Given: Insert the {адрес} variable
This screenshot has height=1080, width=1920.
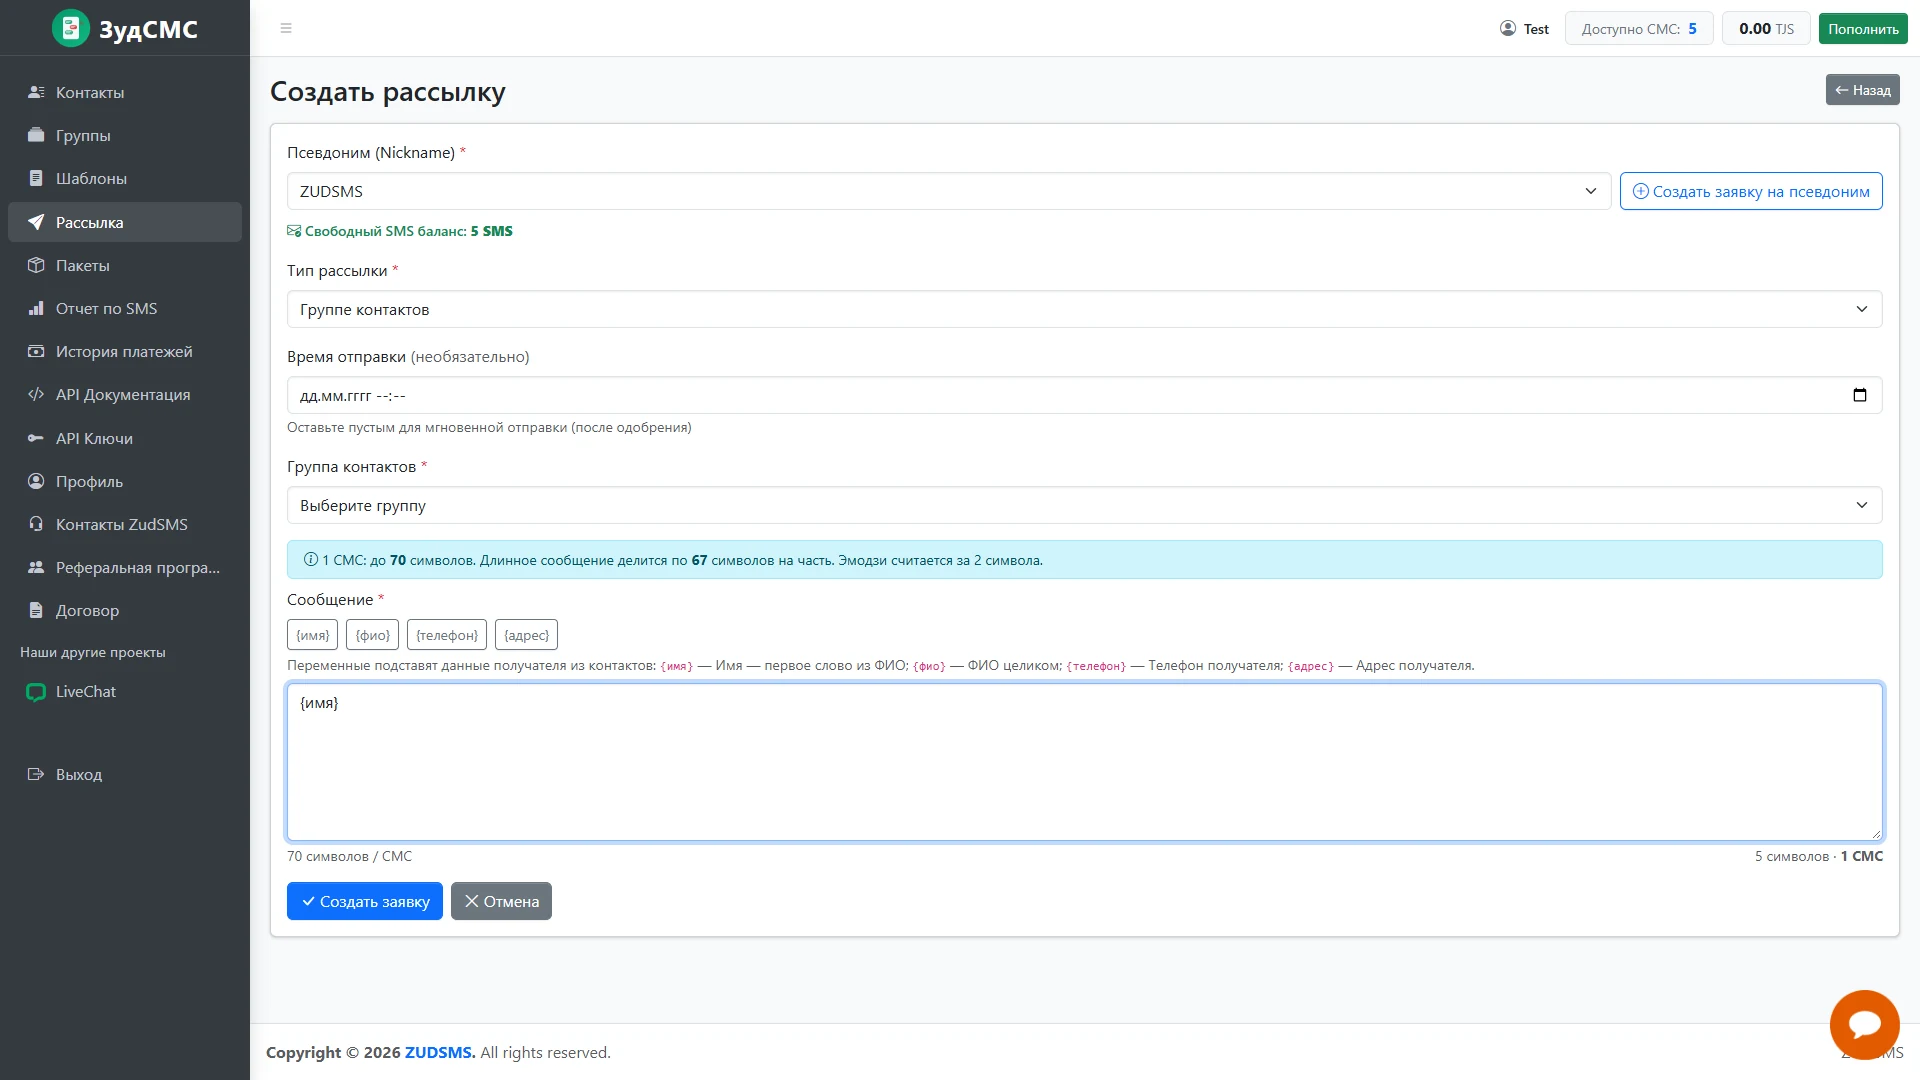Looking at the screenshot, I should click(526, 635).
